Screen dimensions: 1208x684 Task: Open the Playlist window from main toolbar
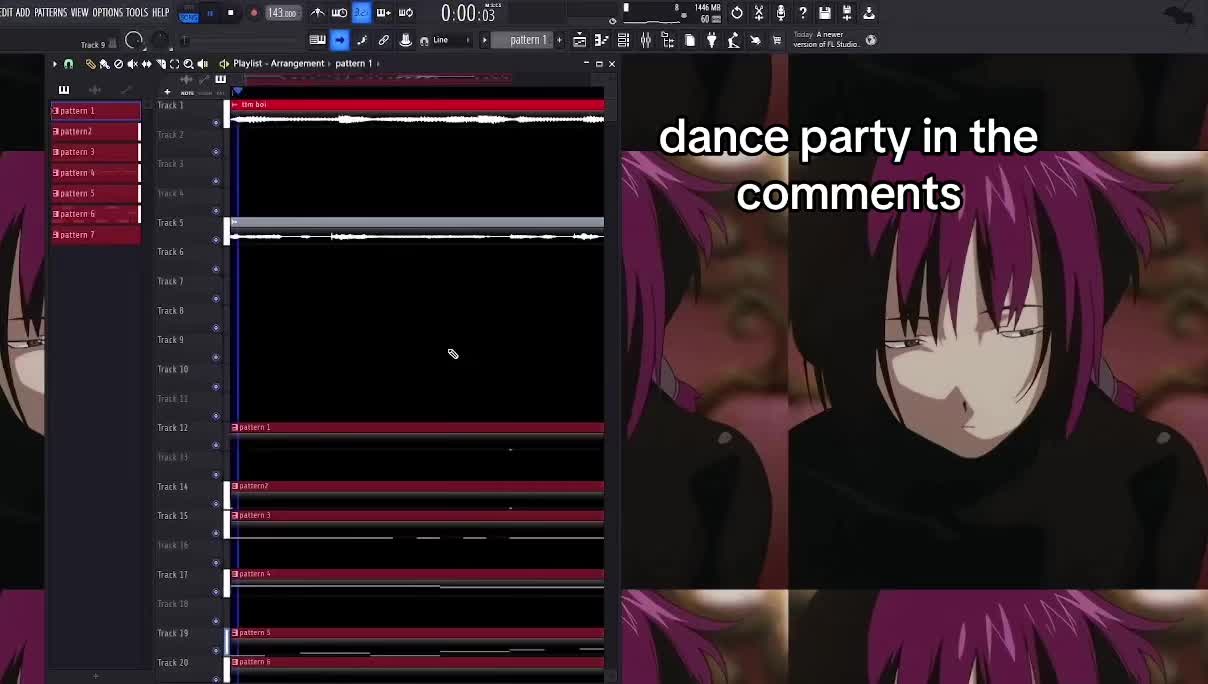[580, 40]
